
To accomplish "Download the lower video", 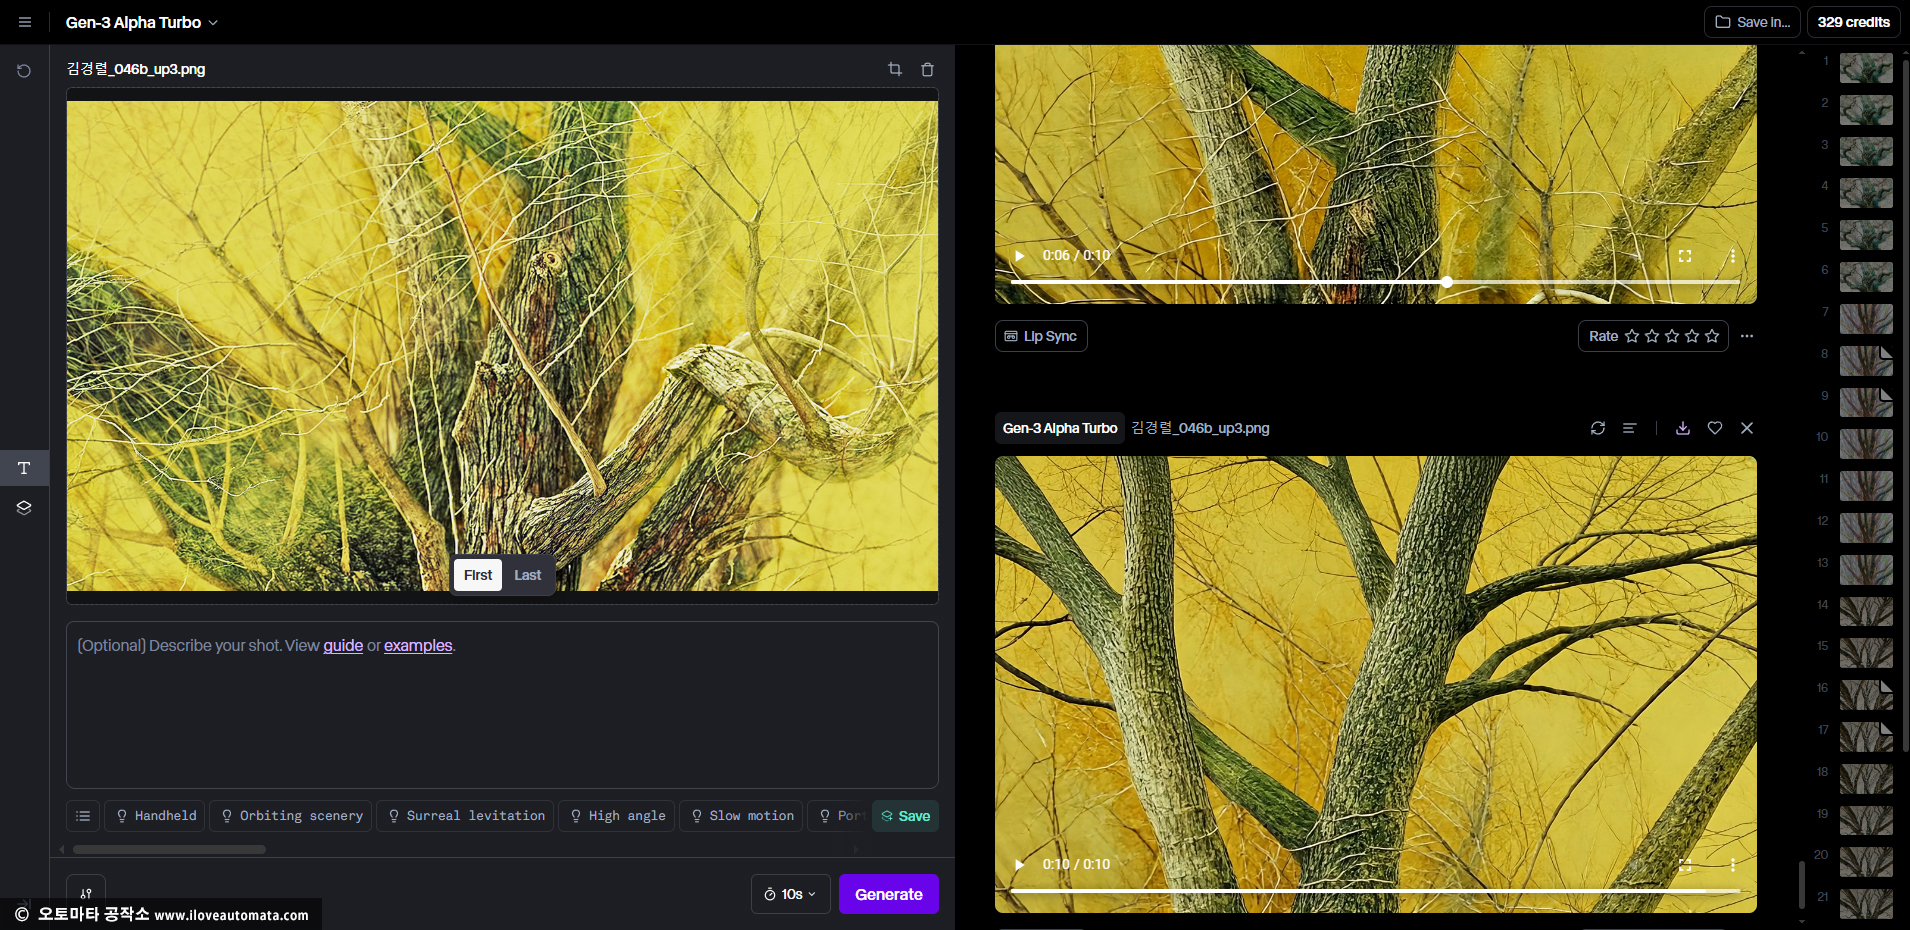I will coord(1683,428).
